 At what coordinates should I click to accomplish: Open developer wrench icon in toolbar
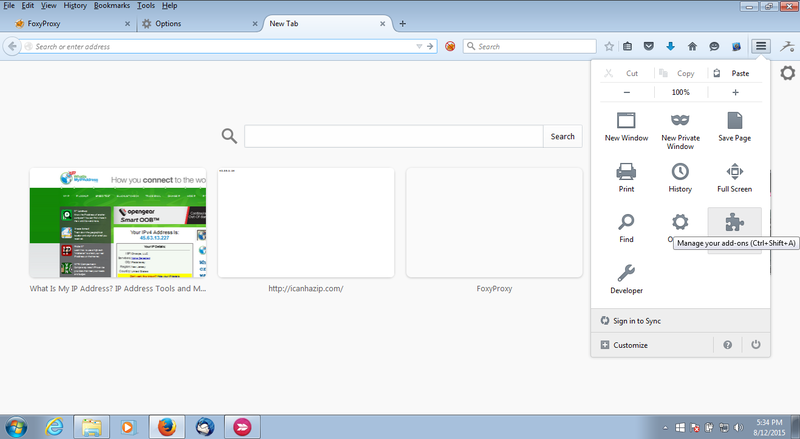787,46
